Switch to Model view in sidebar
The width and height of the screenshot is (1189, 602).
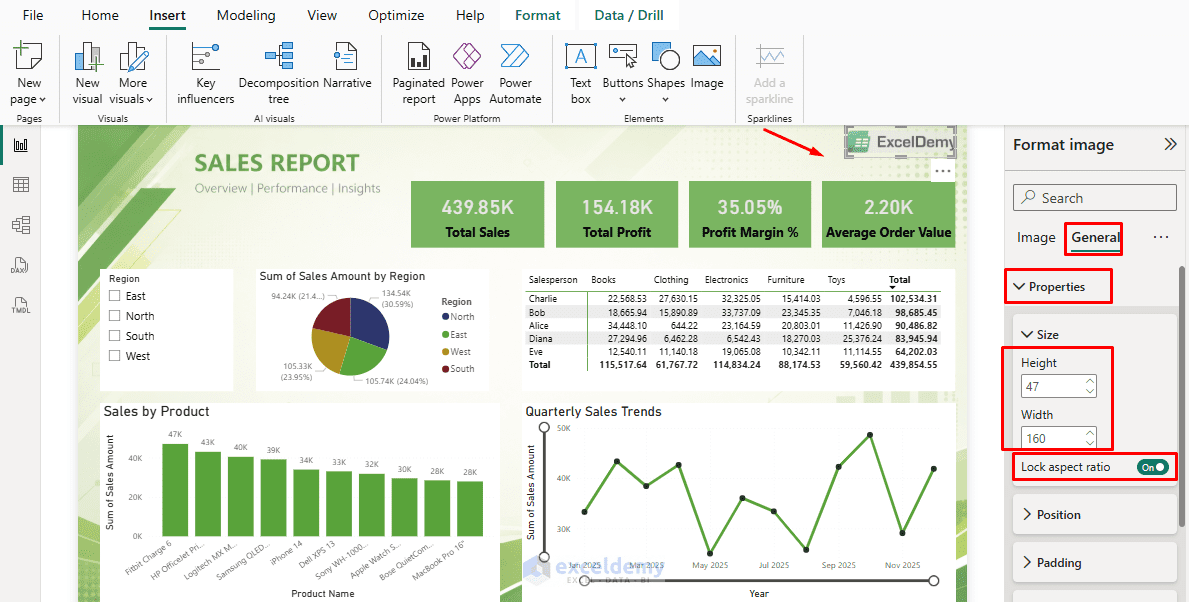[20, 224]
